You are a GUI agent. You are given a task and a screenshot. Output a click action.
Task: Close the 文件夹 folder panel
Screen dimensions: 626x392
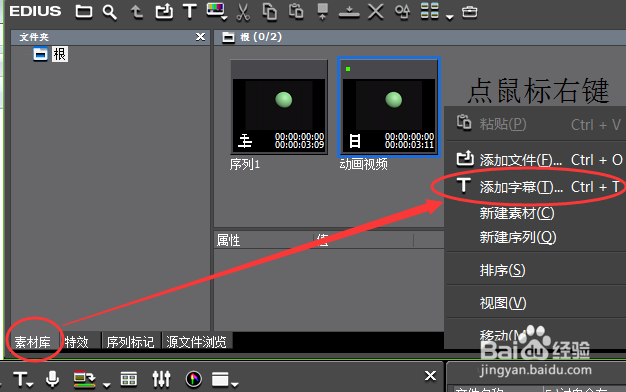pyautogui.click(x=200, y=37)
